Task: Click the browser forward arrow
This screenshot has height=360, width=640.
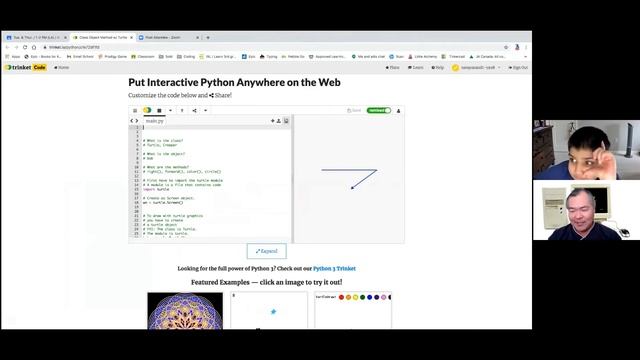Action: pos(16,47)
